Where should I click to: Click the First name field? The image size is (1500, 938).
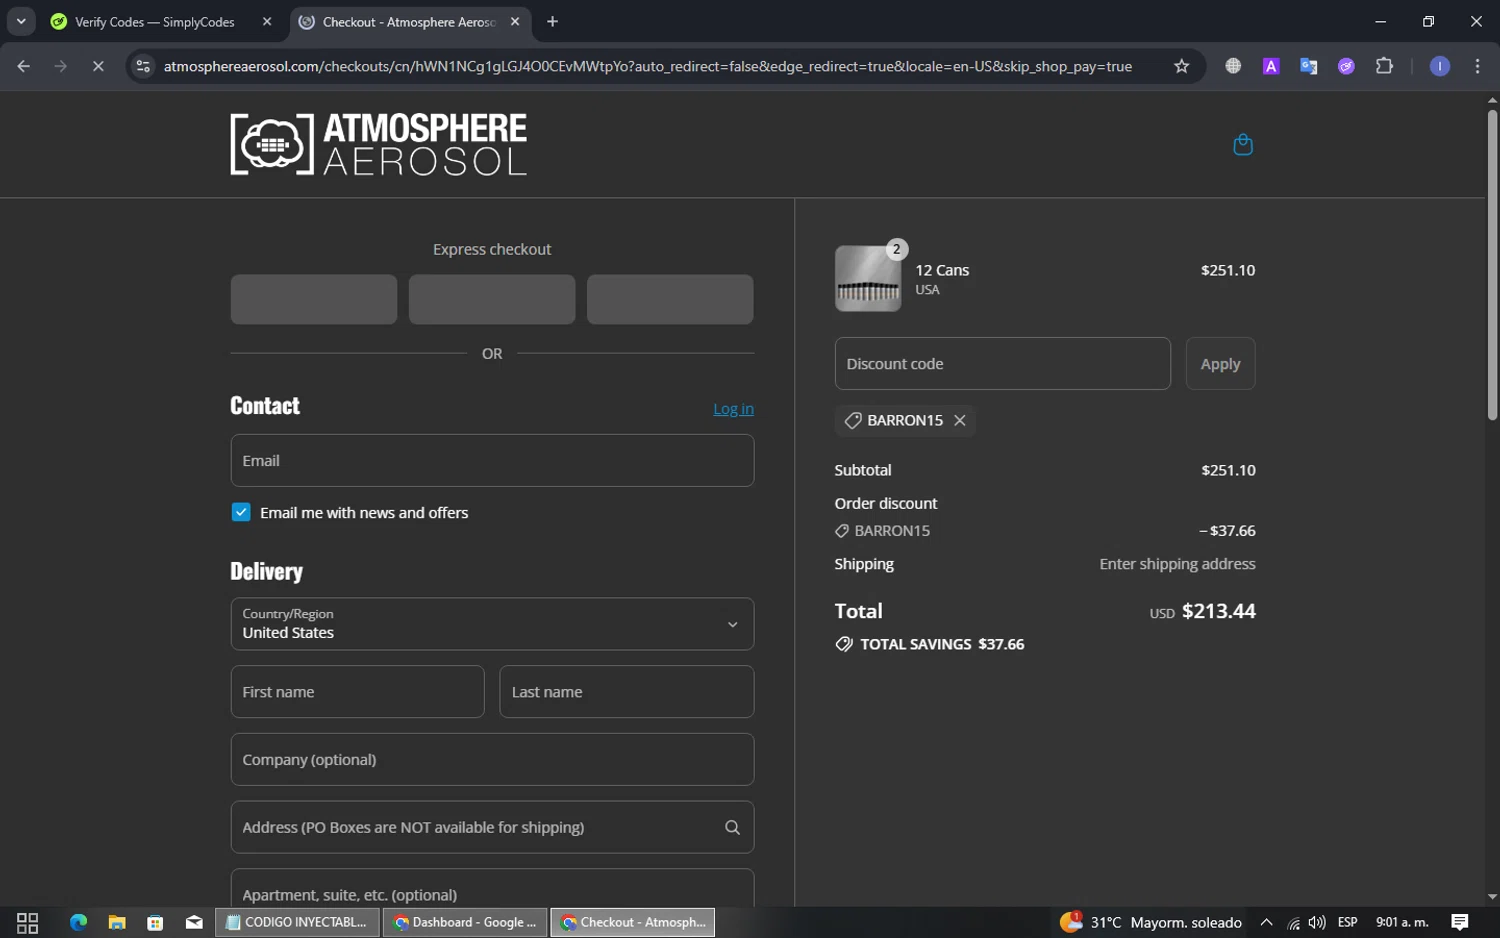click(357, 692)
